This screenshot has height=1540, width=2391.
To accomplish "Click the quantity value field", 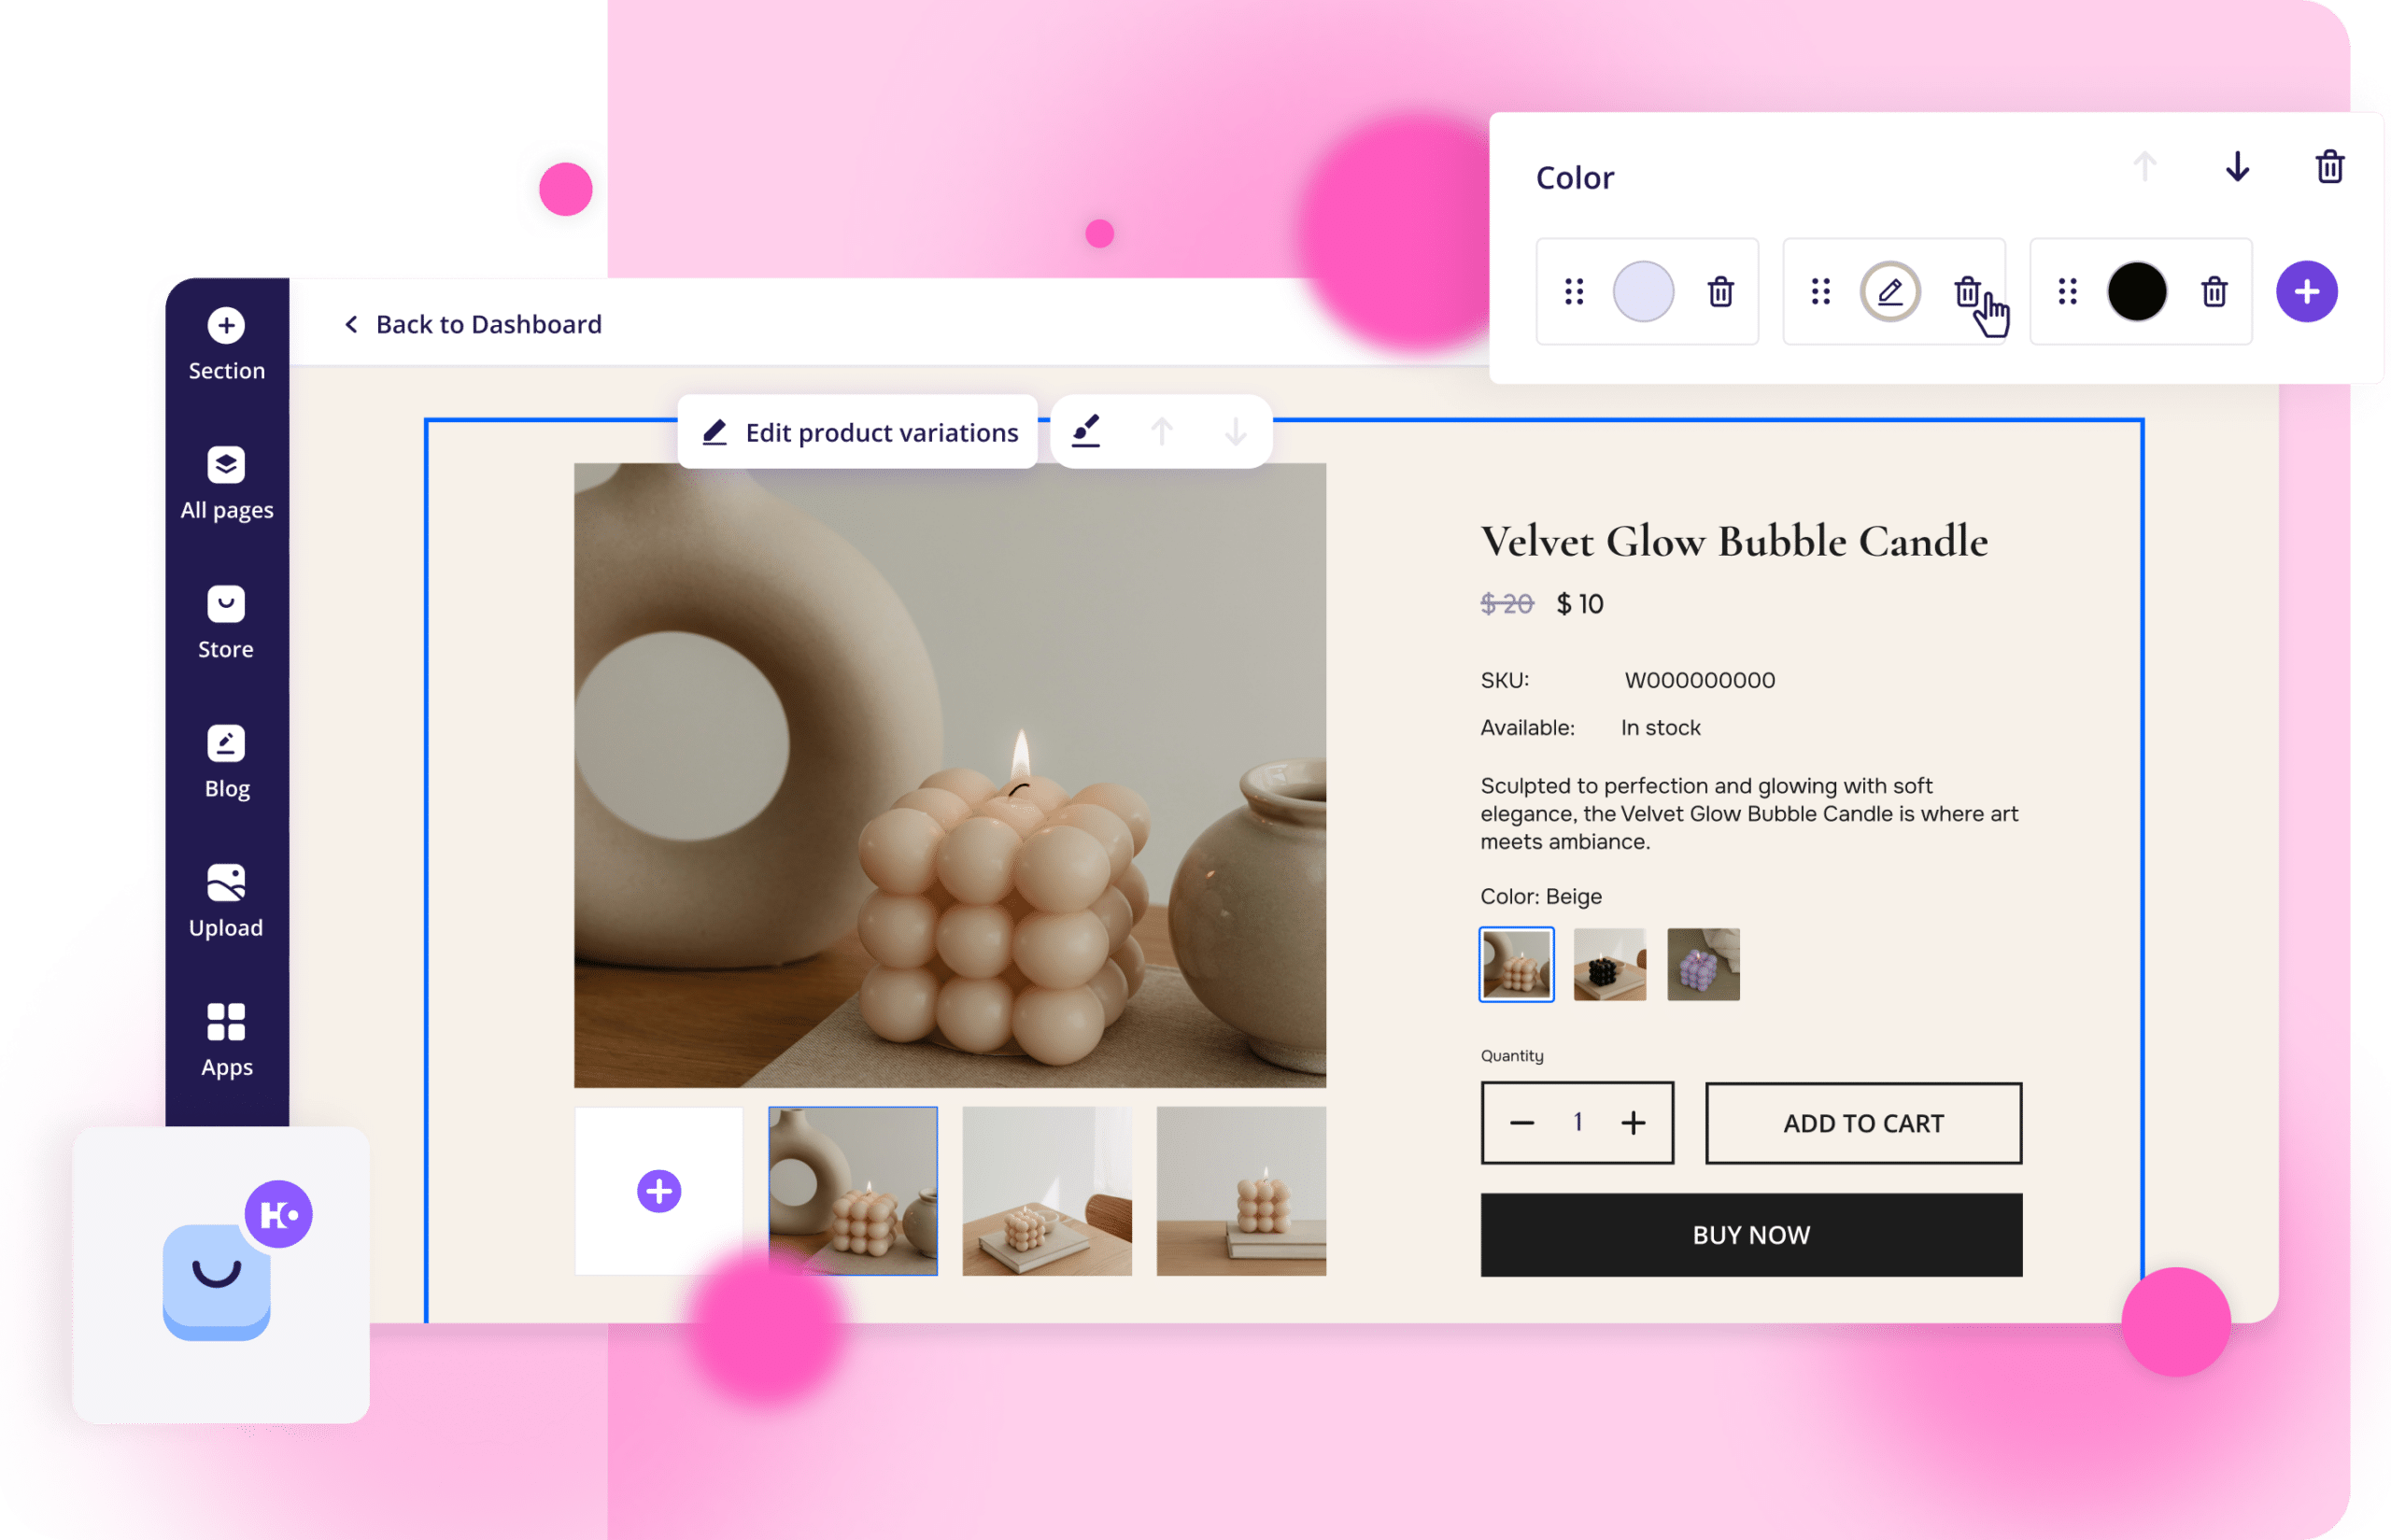I will pos(1577,1122).
